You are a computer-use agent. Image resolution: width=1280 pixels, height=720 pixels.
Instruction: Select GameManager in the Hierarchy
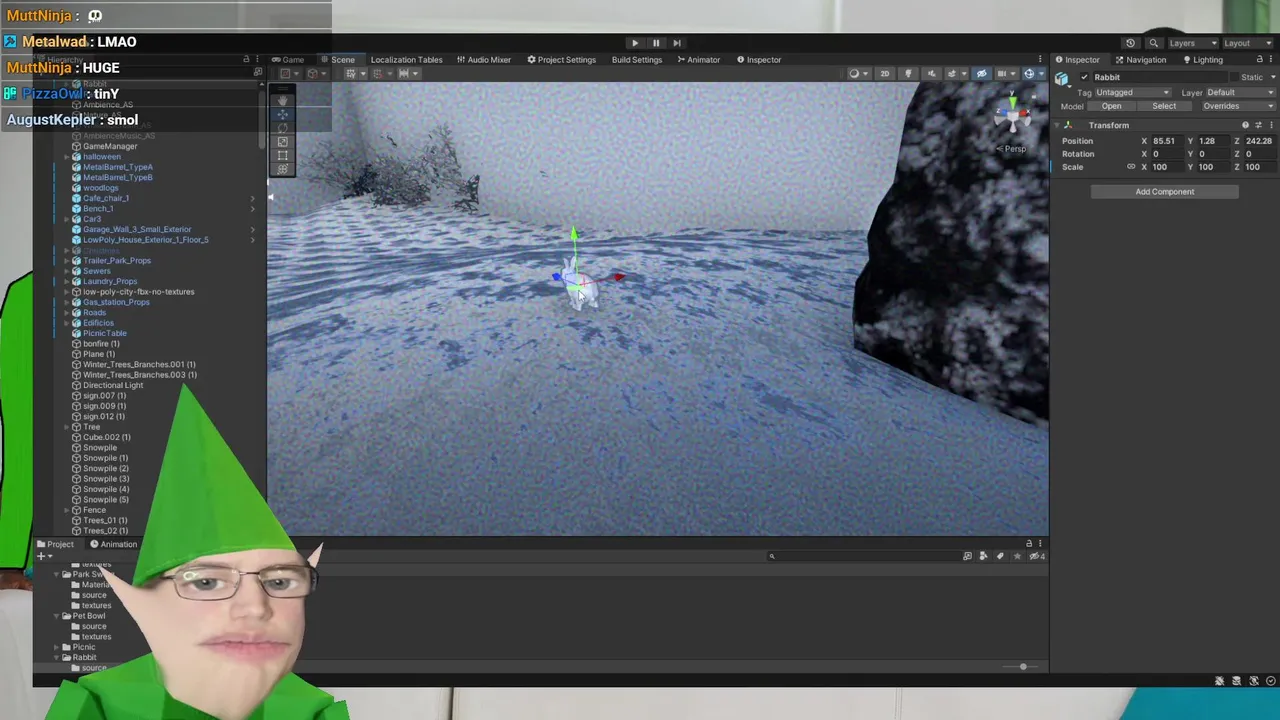point(110,147)
